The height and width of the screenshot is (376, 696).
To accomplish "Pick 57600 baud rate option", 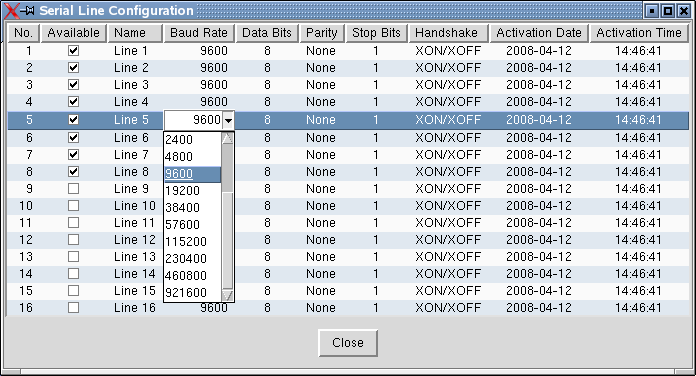I will click(192, 225).
